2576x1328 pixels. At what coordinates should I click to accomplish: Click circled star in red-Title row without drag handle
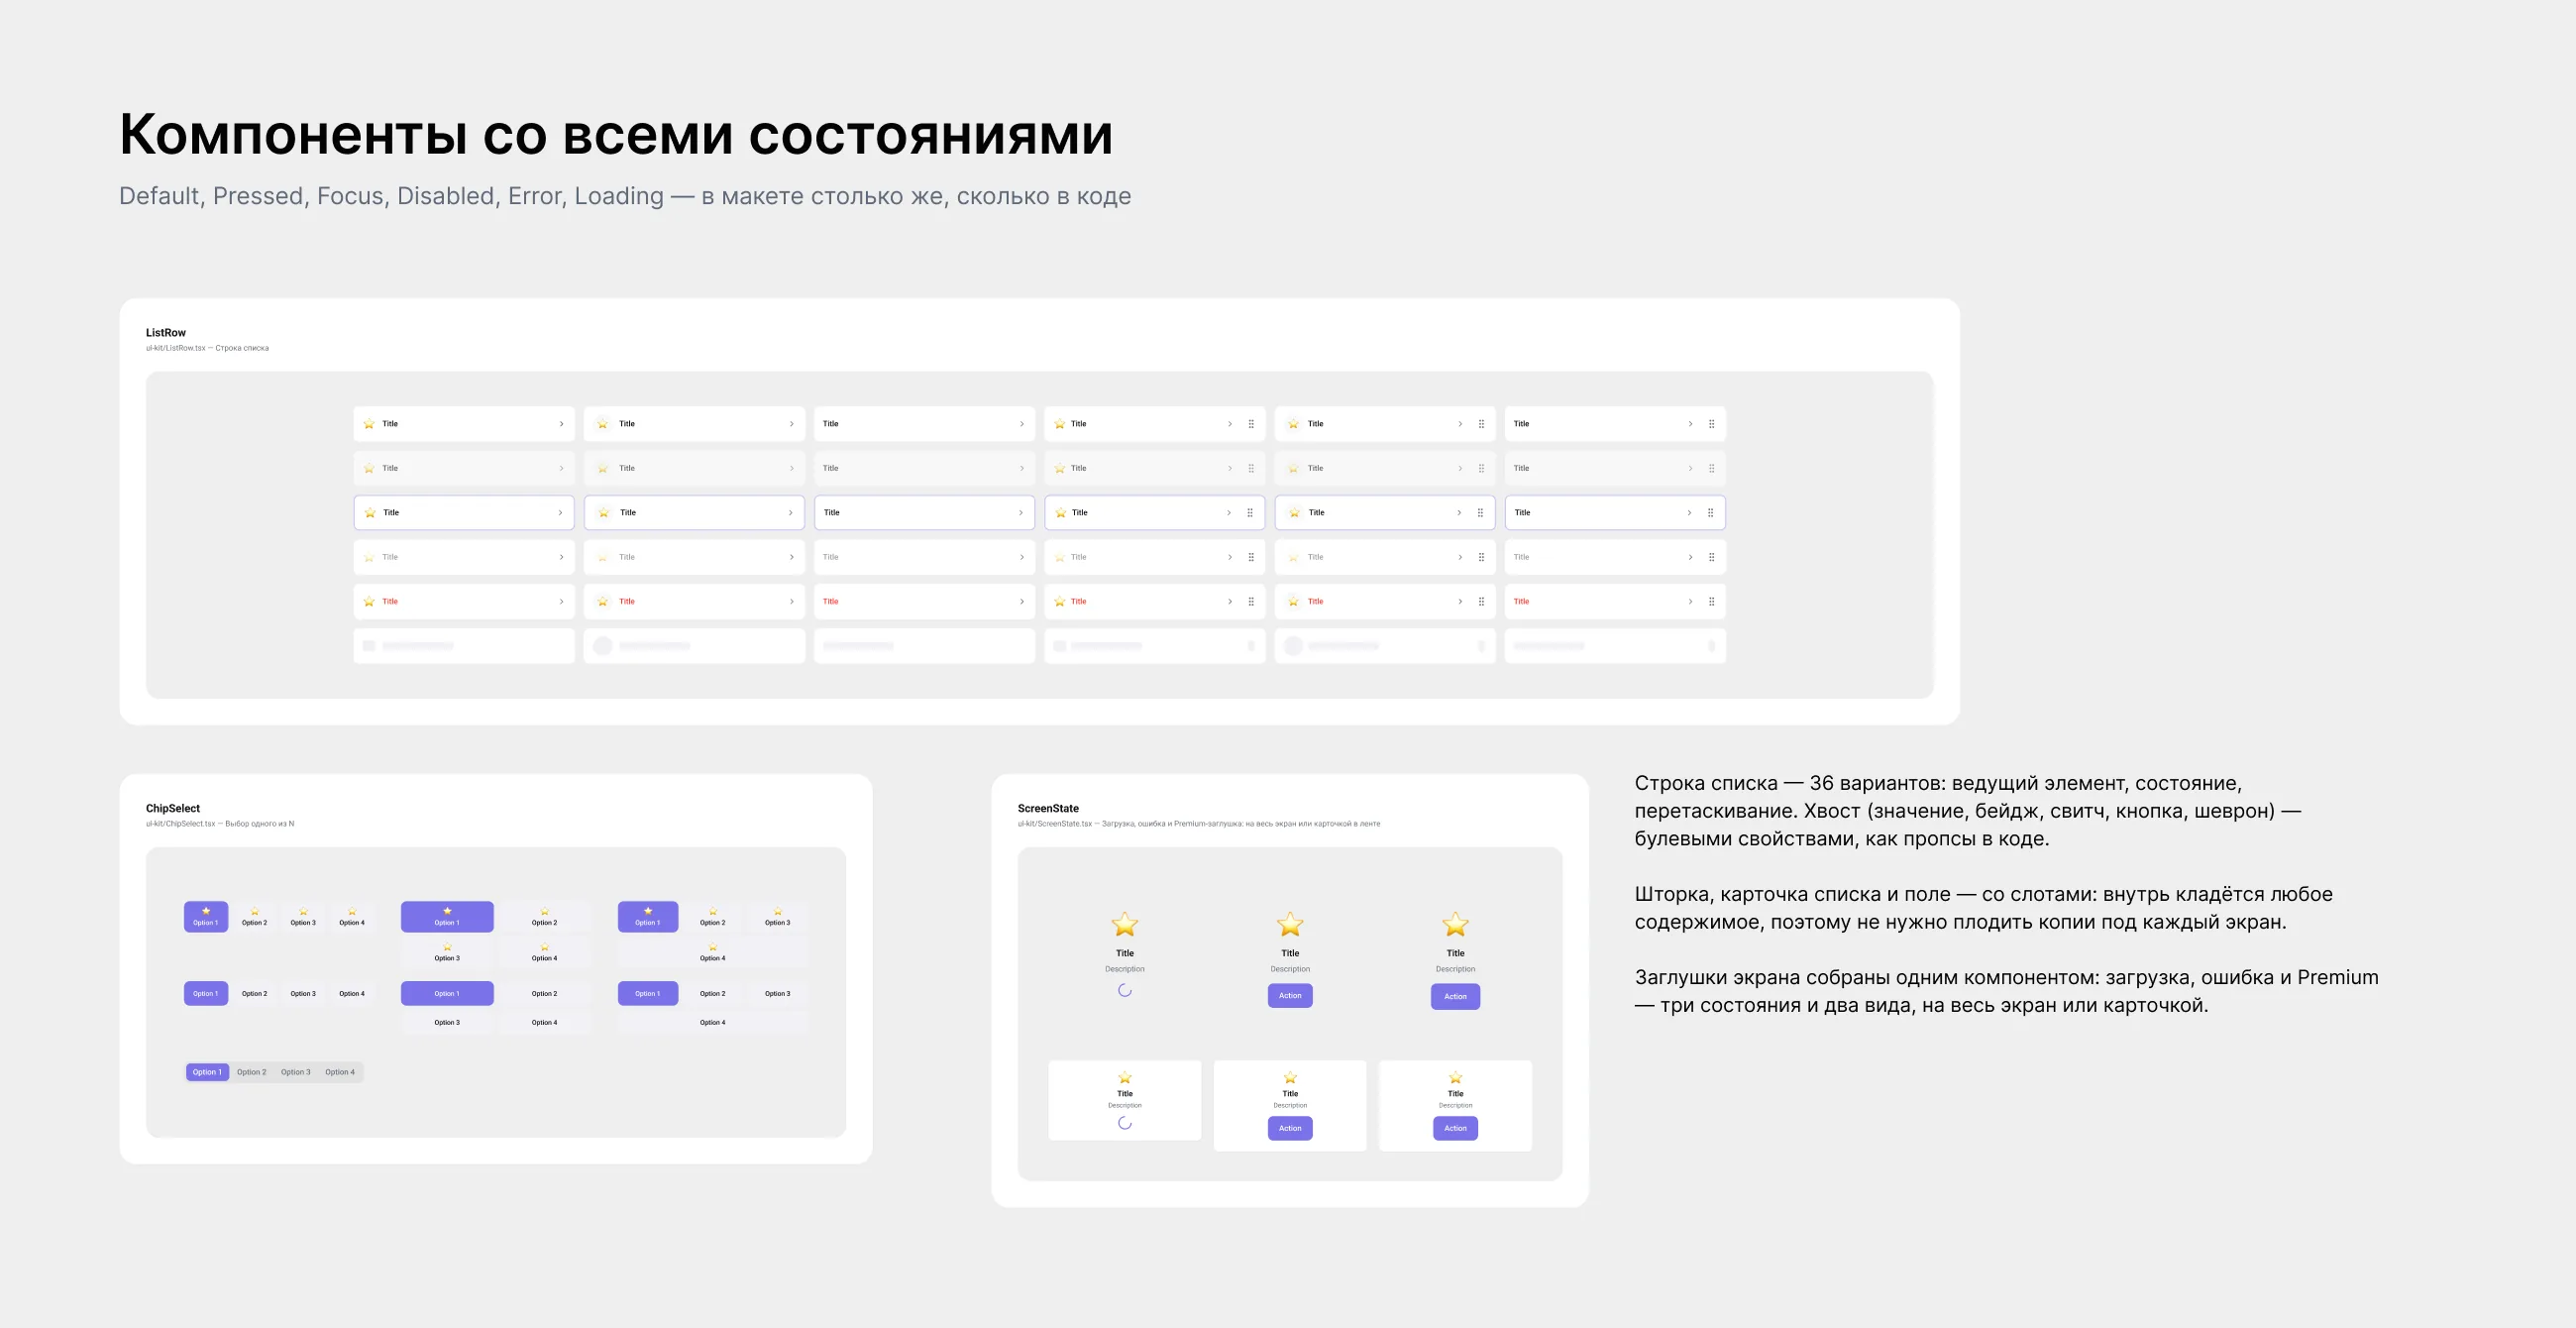(x=602, y=602)
